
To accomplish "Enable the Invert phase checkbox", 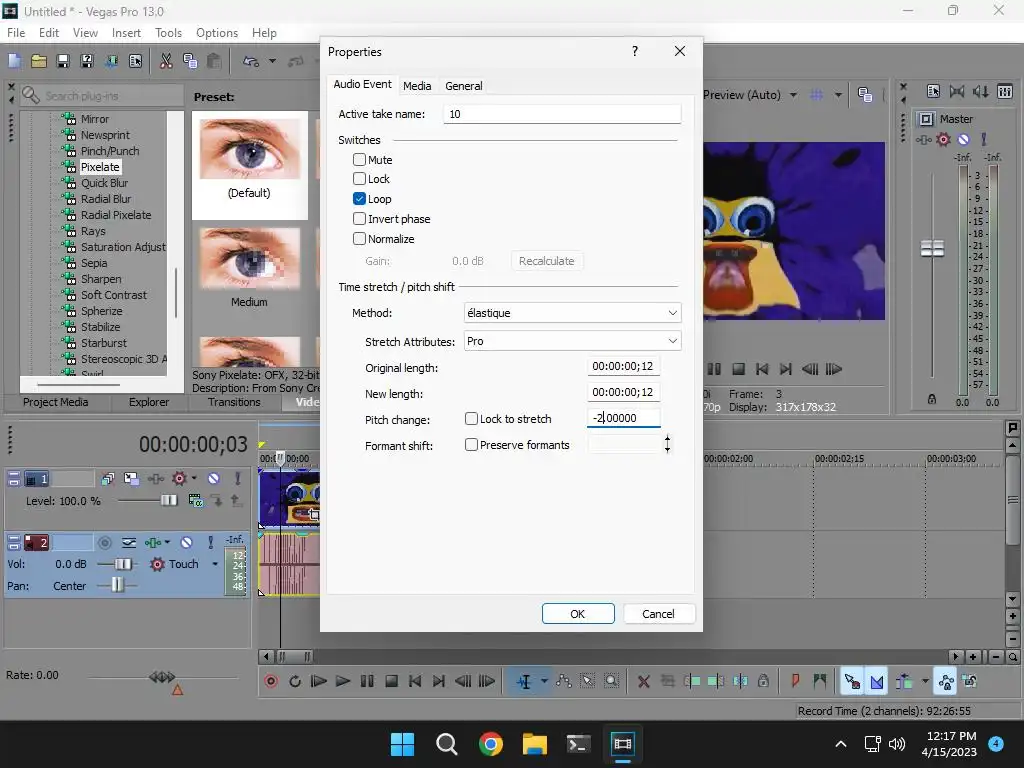I will tap(359, 219).
